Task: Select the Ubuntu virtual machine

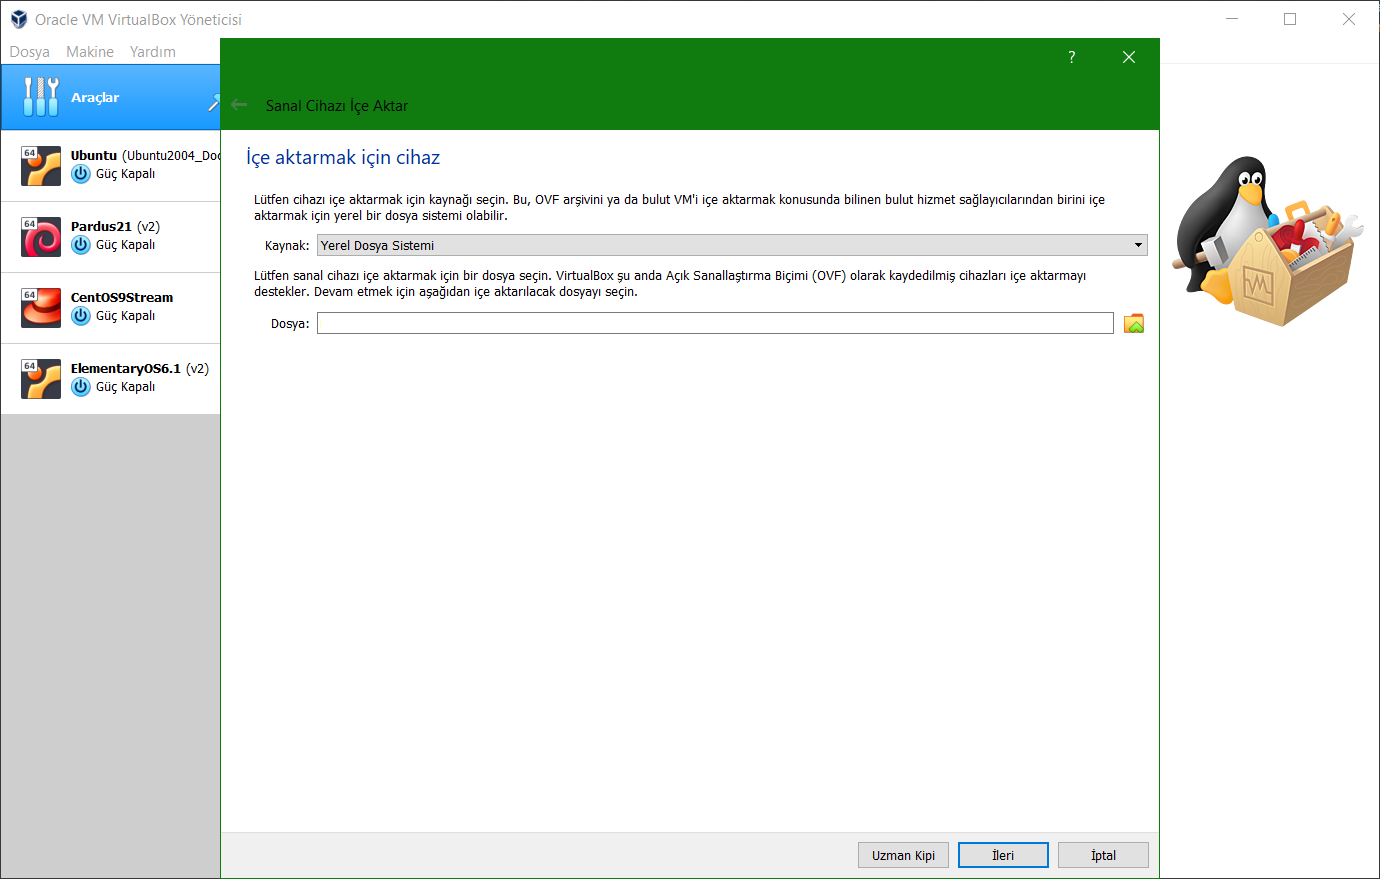Action: click(110, 166)
